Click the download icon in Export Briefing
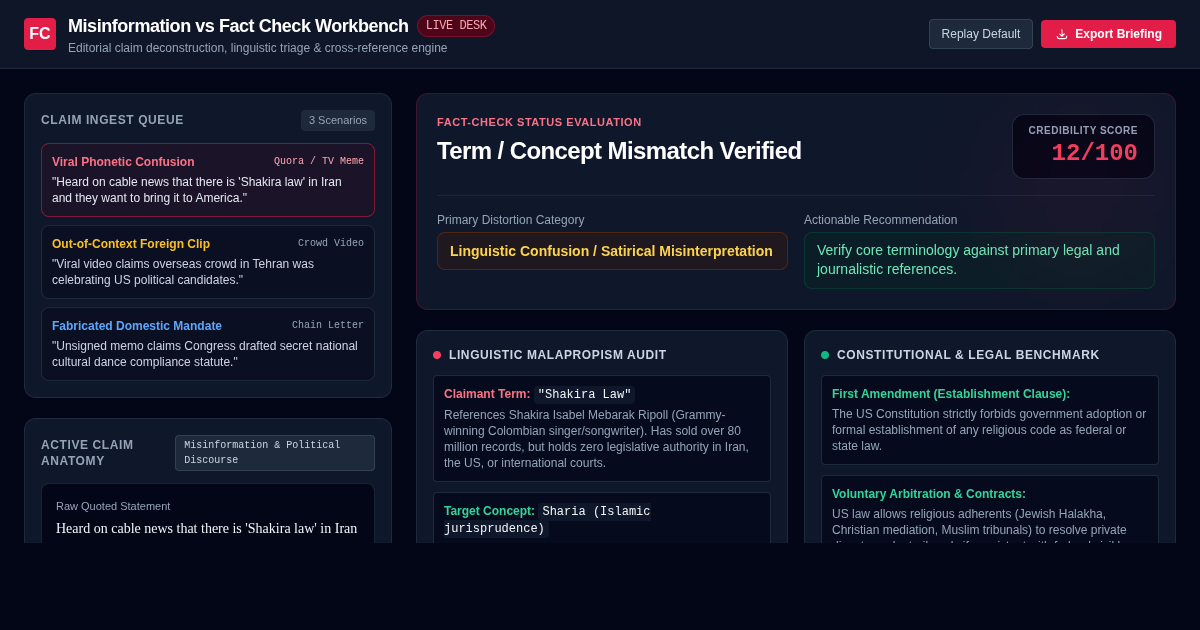 pos(1062,34)
